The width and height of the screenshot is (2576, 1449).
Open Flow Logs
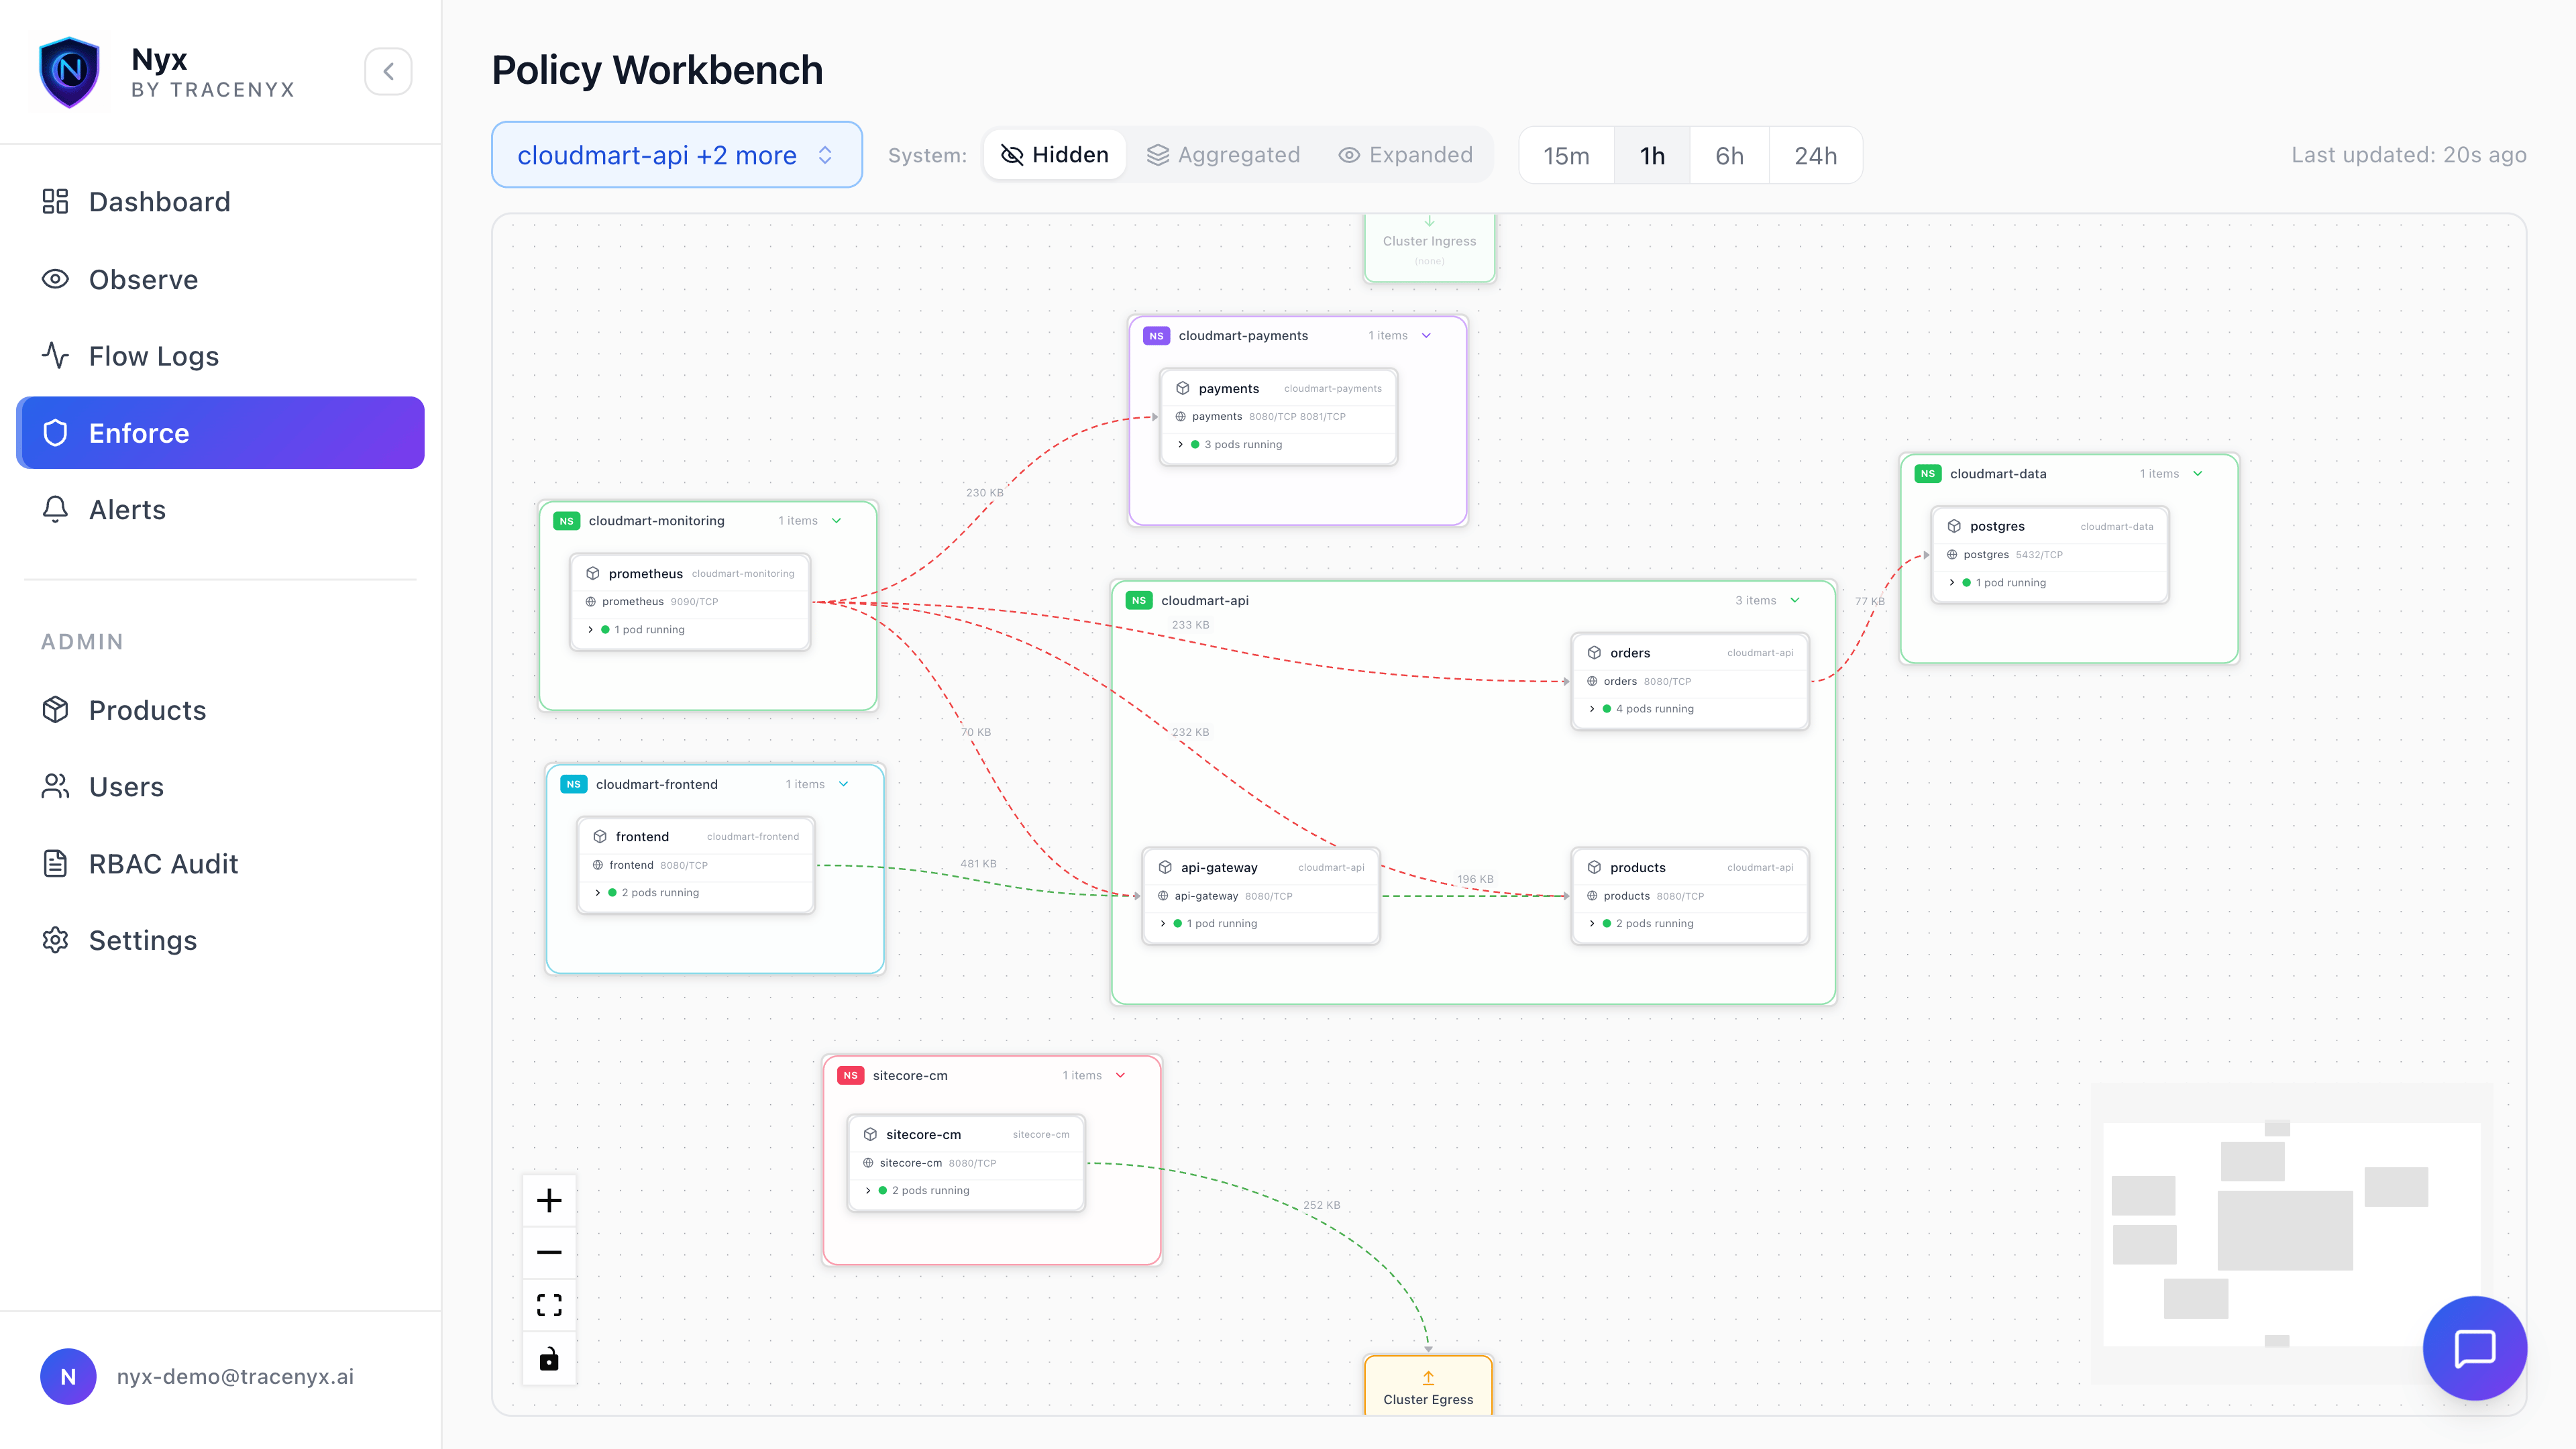(220, 356)
